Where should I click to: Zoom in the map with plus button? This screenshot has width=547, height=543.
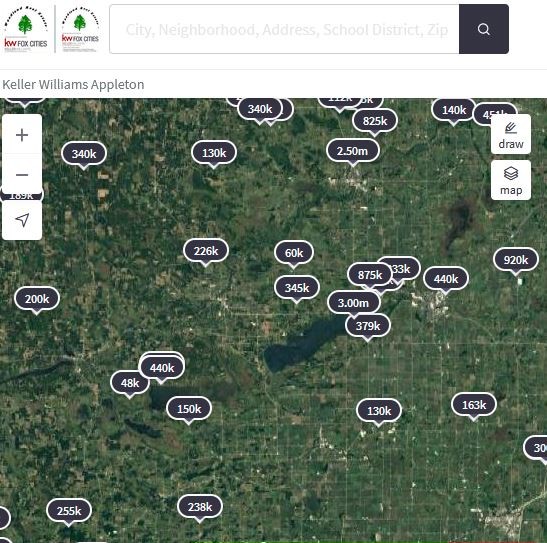point(22,135)
